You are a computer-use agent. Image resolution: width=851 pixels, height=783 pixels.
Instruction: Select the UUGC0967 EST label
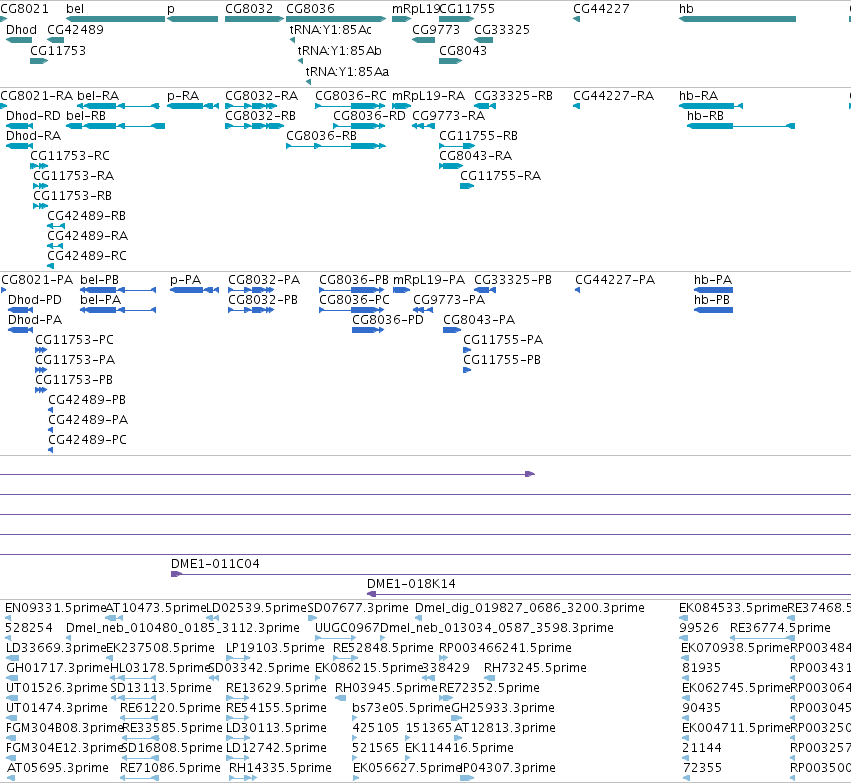(x=347, y=628)
